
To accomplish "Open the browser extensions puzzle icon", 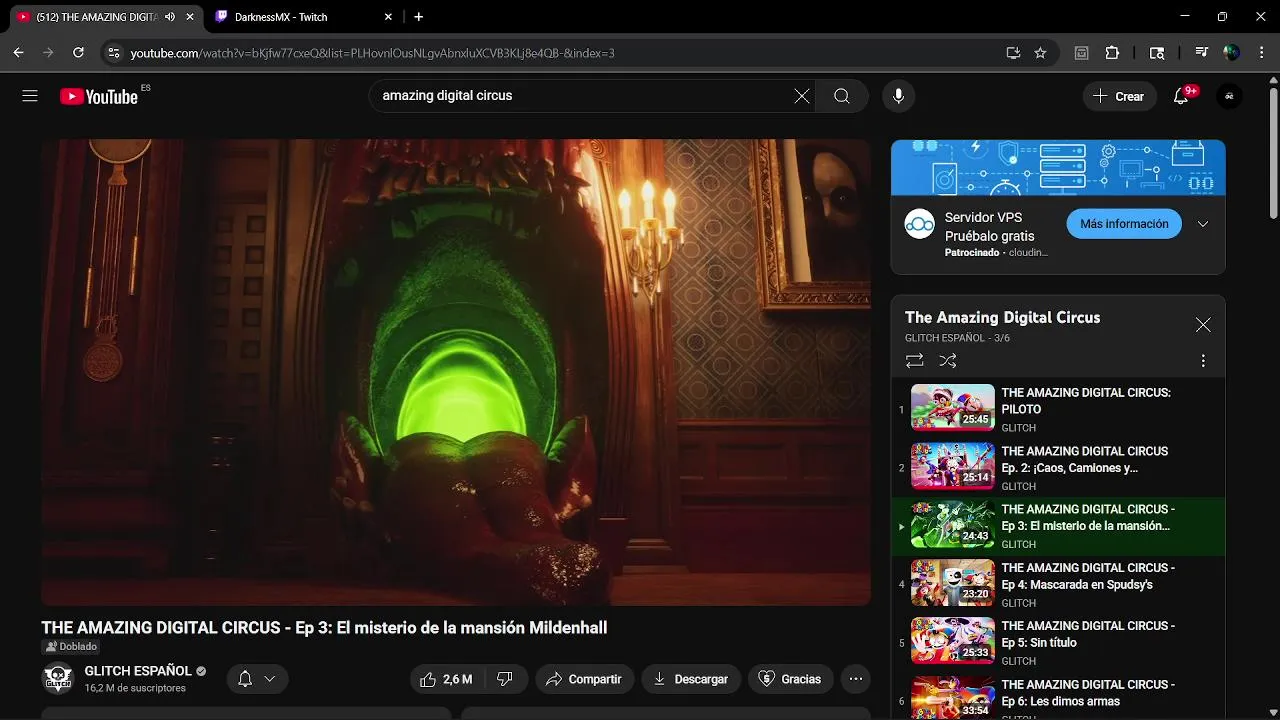I will click(1112, 53).
